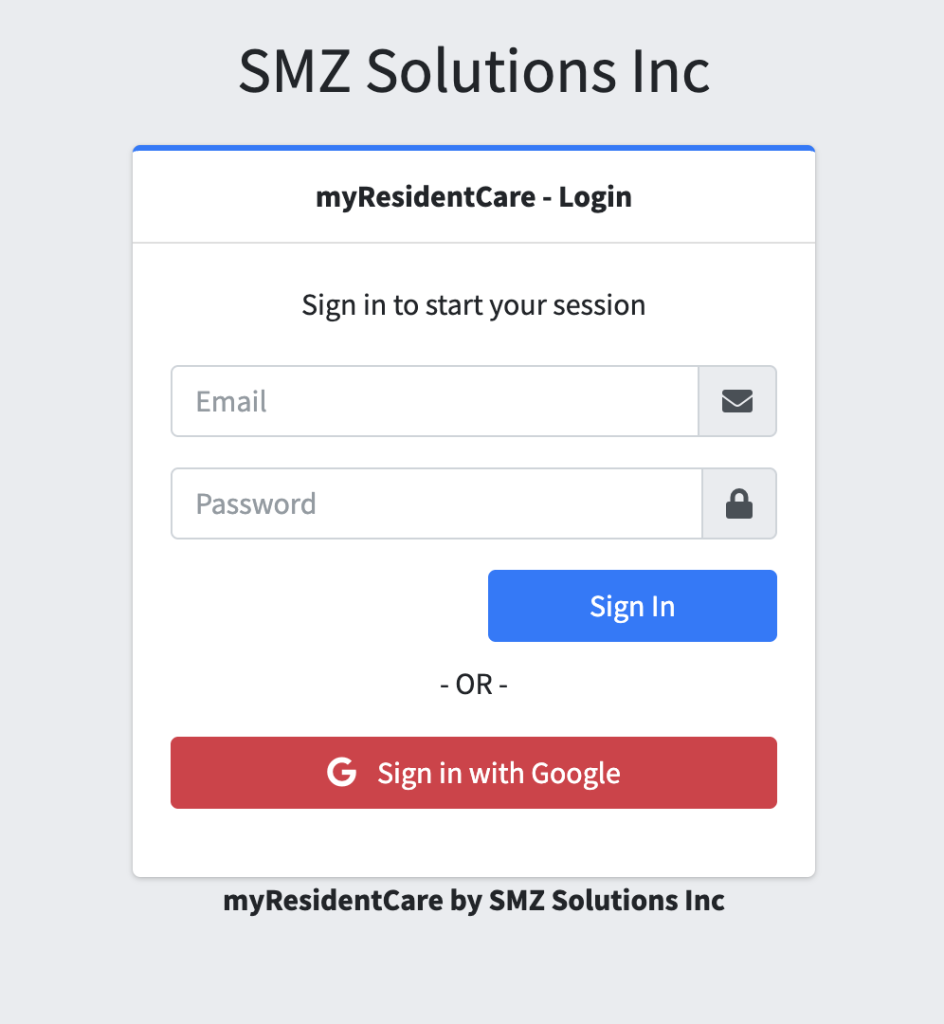Focus the Password input field
Viewport: 944px width, 1024px height.
tap(436, 504)
